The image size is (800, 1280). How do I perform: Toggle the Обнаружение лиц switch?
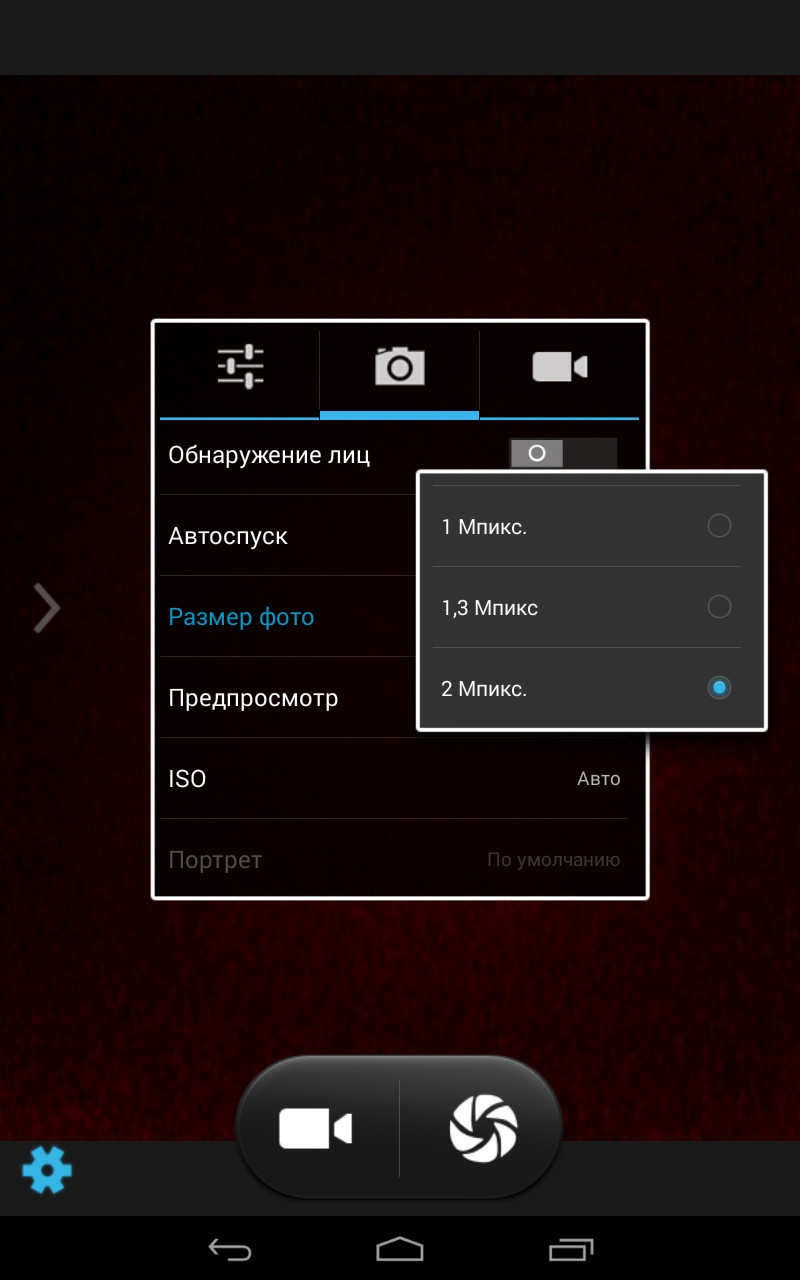click(562, 454)
